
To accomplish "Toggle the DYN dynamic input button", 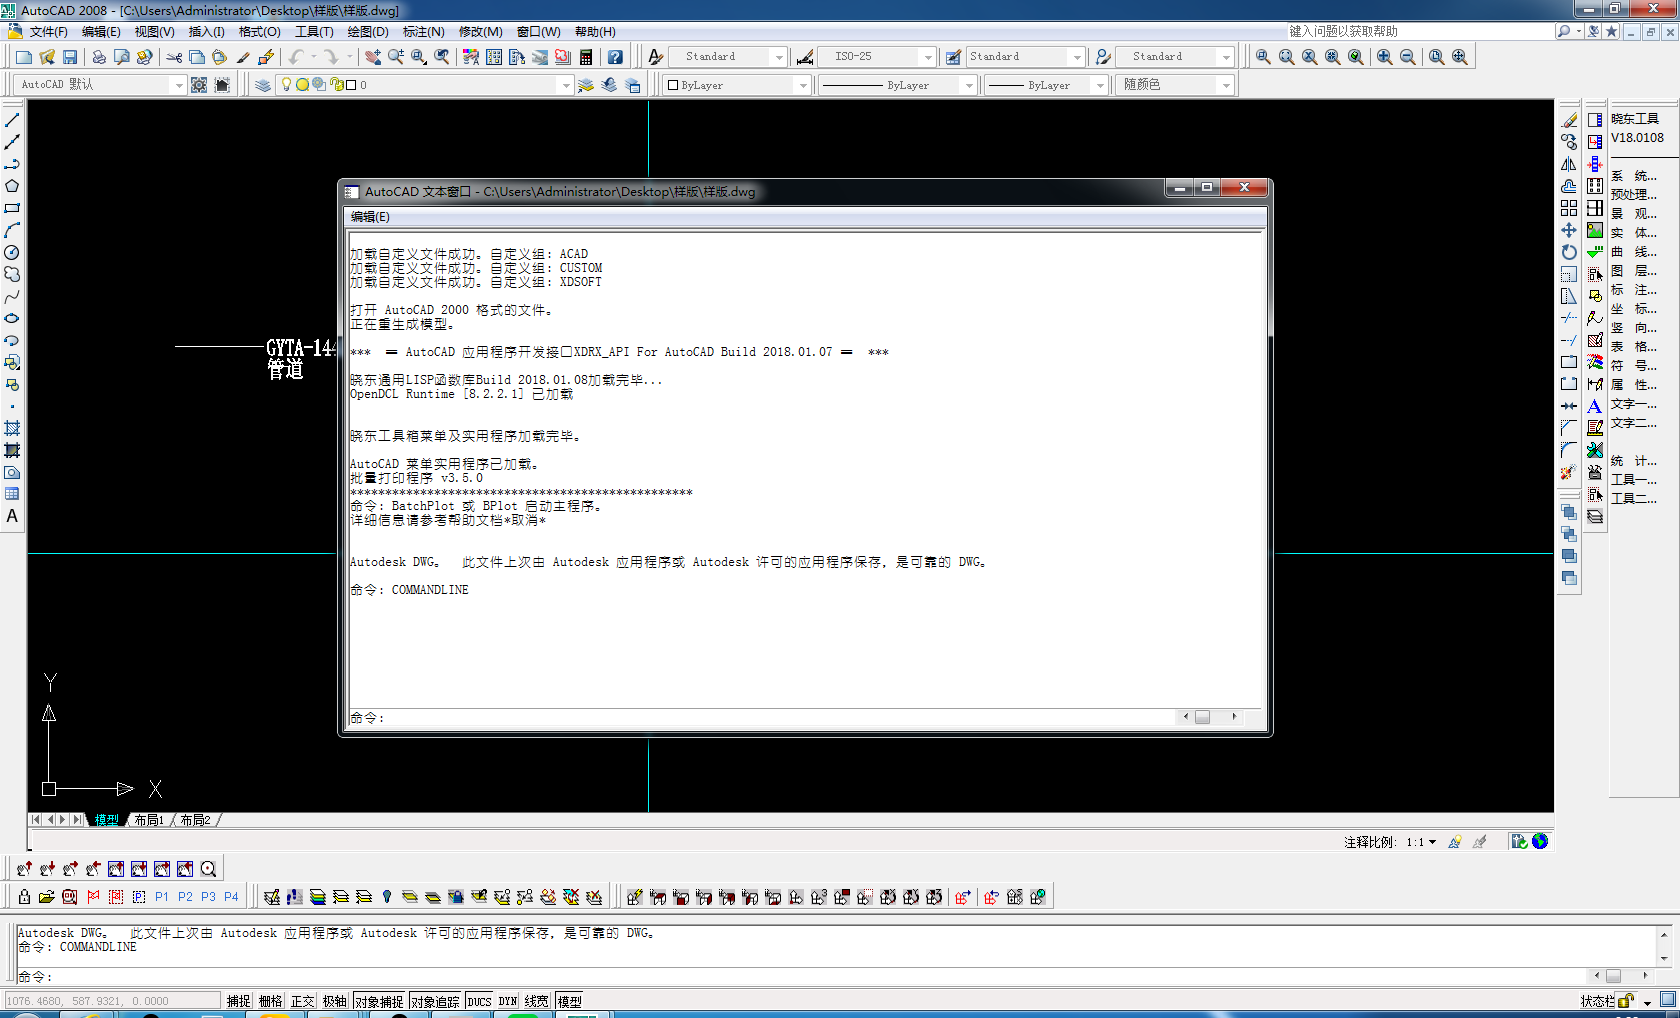I will tap(508, 1001).
